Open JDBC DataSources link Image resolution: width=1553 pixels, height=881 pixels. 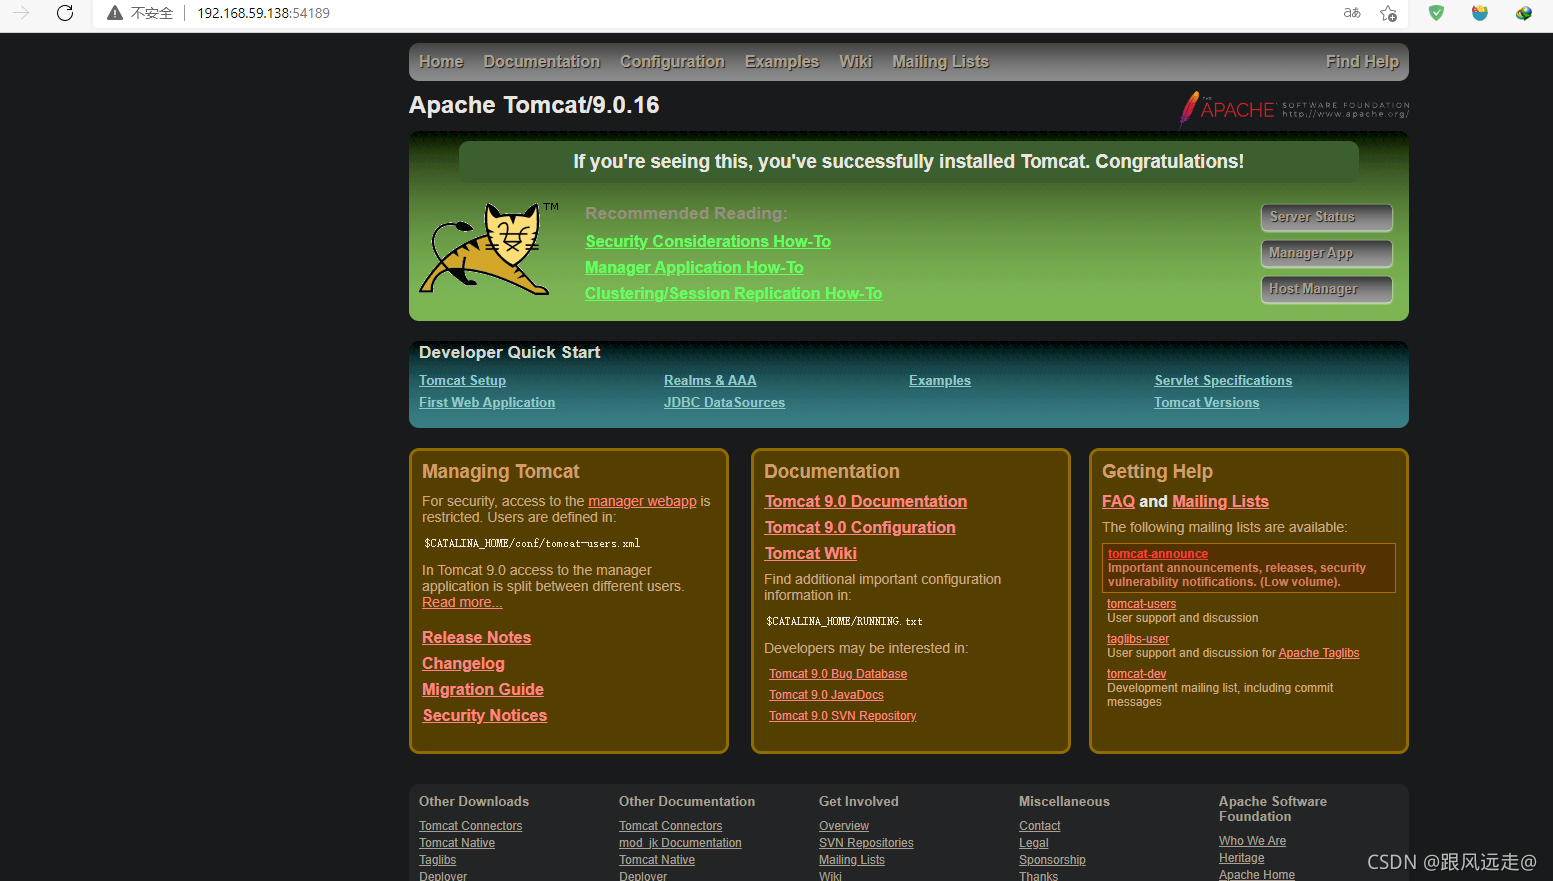tap(724, 402)
